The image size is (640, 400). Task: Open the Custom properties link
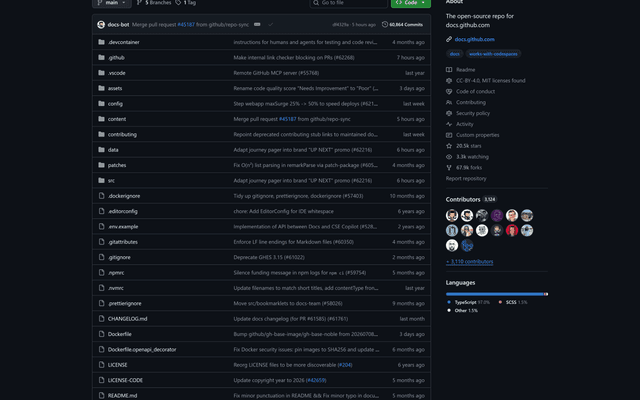click(478, 135)
